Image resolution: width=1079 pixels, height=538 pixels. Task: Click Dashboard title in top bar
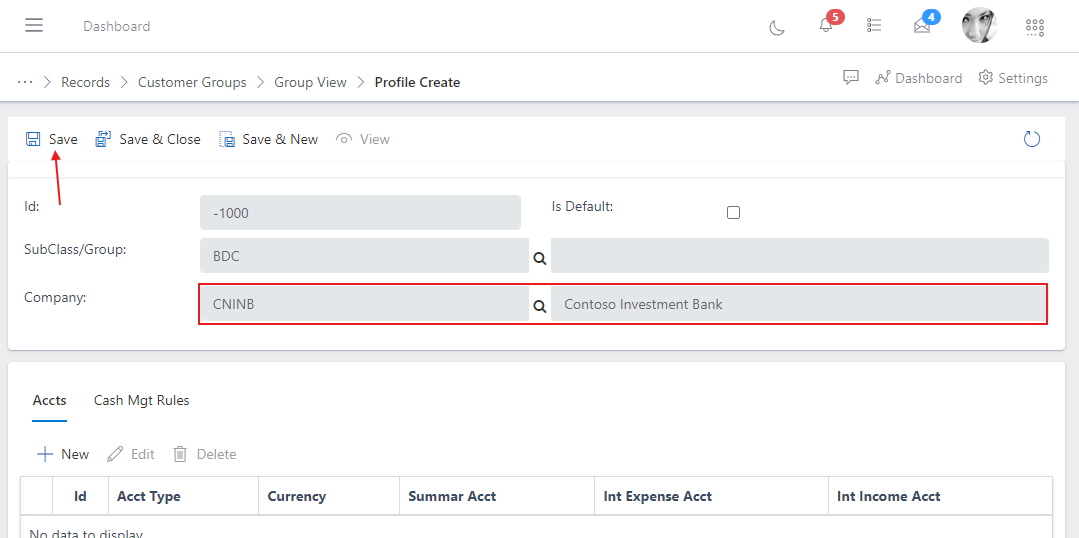116,26
